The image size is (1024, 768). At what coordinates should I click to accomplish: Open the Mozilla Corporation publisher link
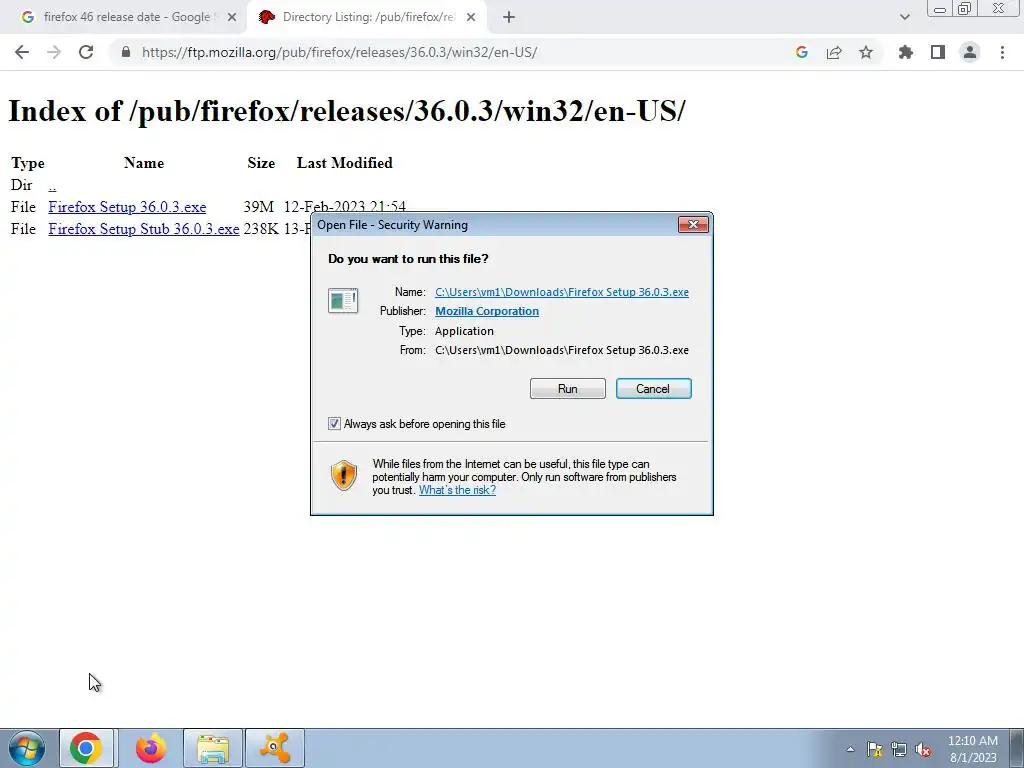[x=487, y=312]
